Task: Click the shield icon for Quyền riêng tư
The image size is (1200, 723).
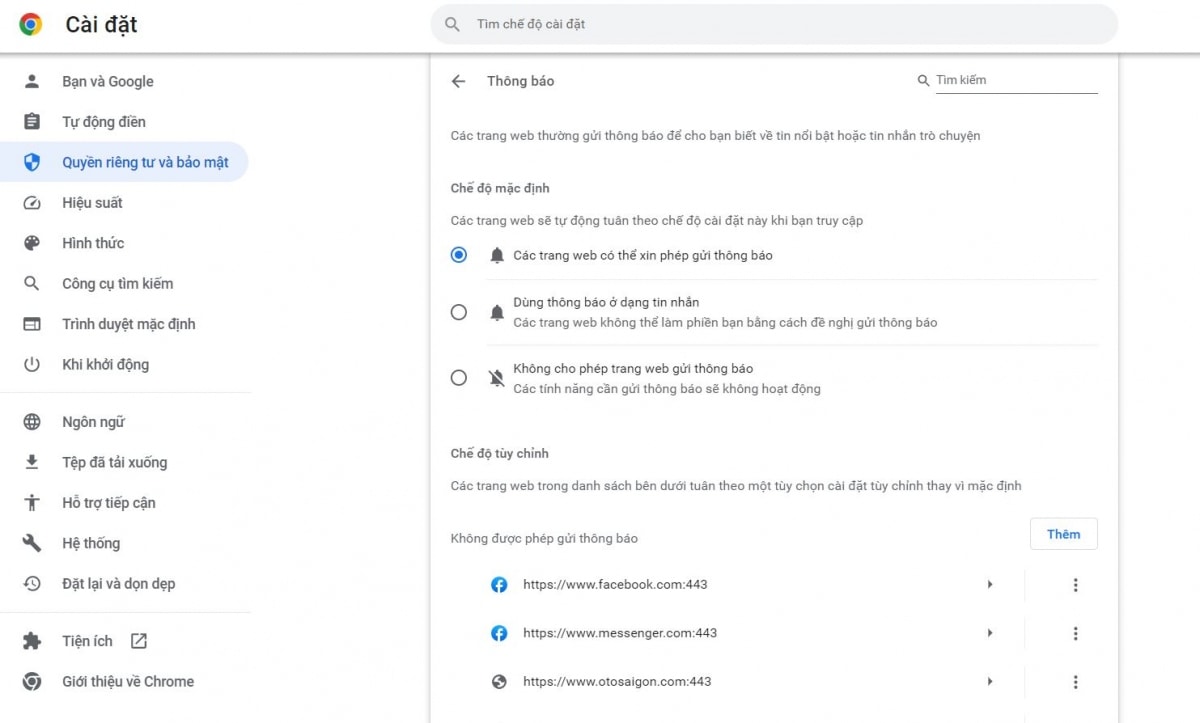Action: [32, 162]
